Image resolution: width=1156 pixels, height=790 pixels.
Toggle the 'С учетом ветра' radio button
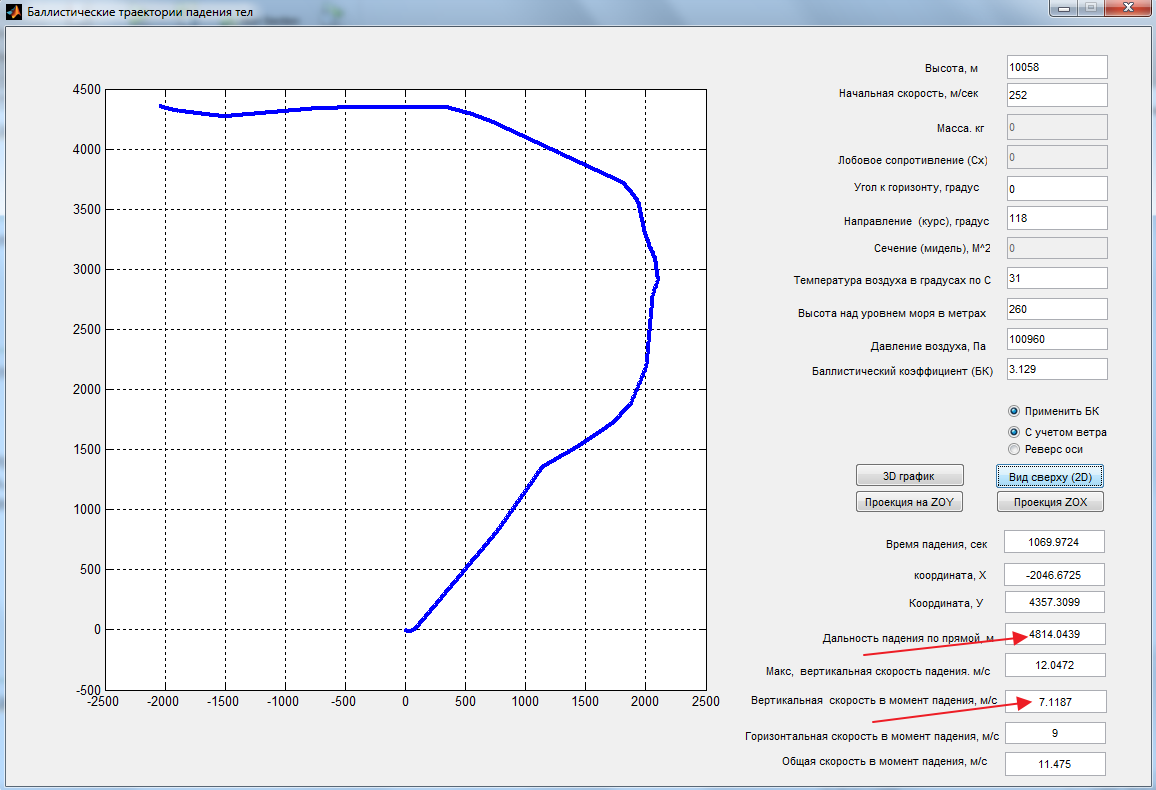[x=1014, y=432]
